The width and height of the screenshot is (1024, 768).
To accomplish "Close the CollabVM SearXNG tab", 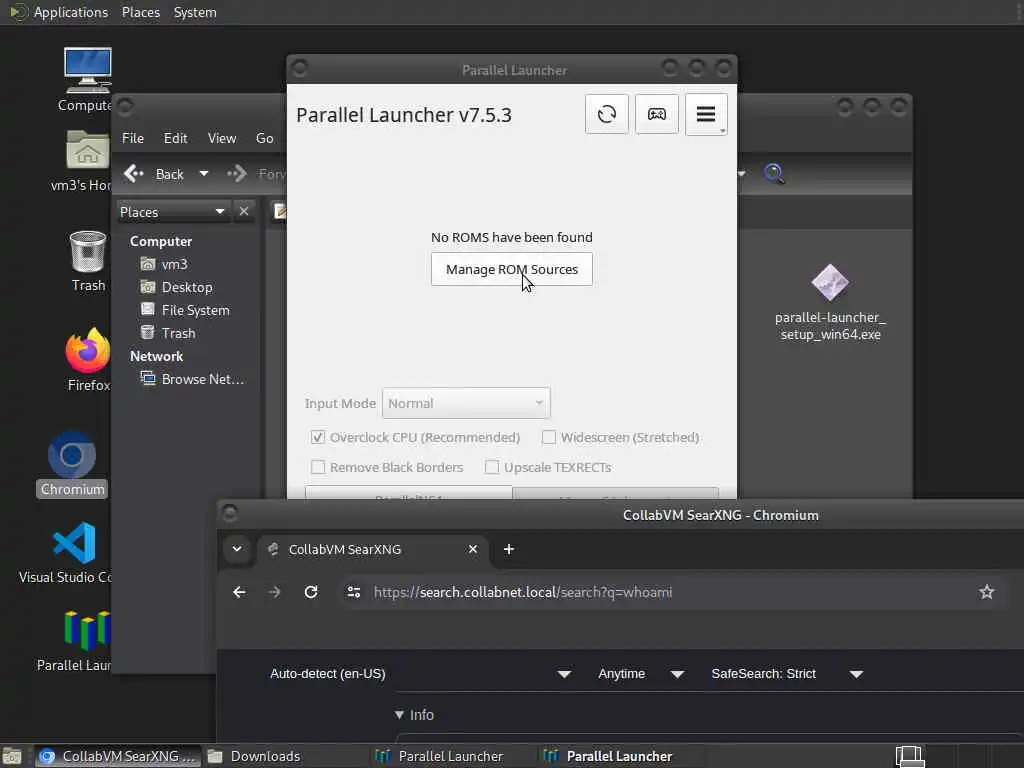I will [473, 549].
